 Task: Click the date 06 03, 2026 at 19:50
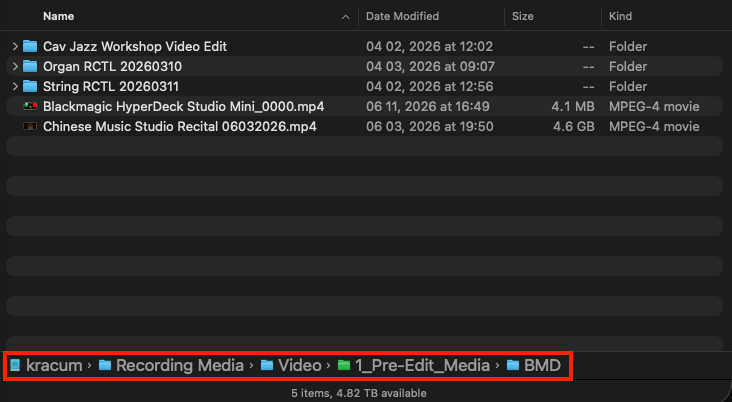pyautogui.click(x=429, y=127)
